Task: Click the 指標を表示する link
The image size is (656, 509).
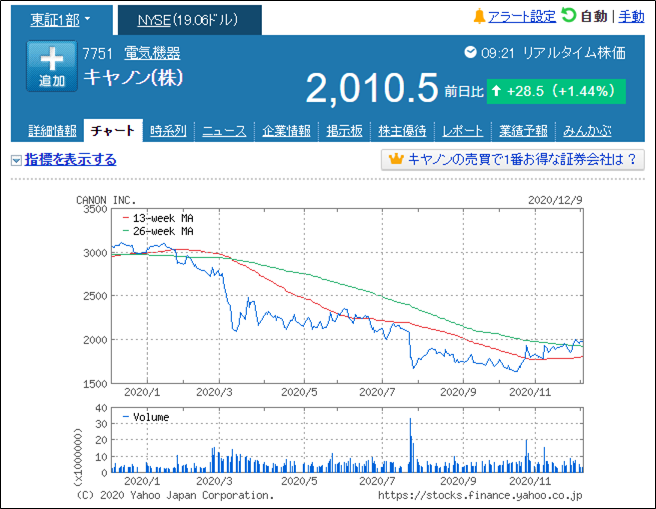Action: pyautogui.click(x=70, y=160)
